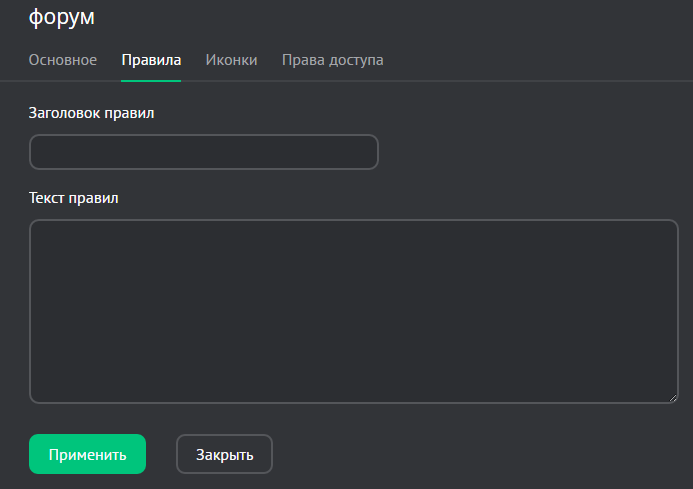Image resolution: width=693 pixels, height=489 pixels.
Task: Place cursor in the large rules text box
Action: [x=354, y=311]
